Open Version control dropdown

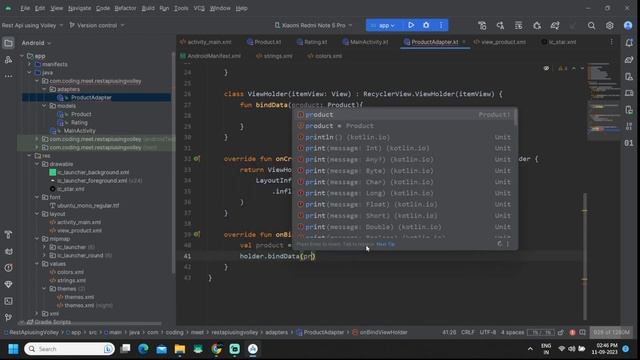(x=97, y=25)
